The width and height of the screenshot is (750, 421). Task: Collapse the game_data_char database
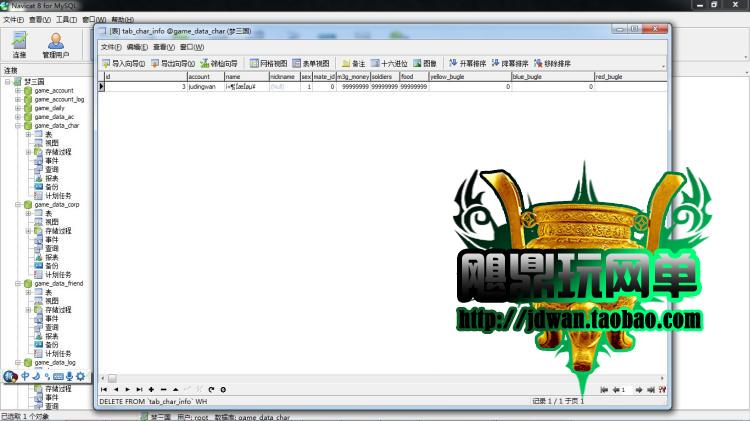pos(18,126)
